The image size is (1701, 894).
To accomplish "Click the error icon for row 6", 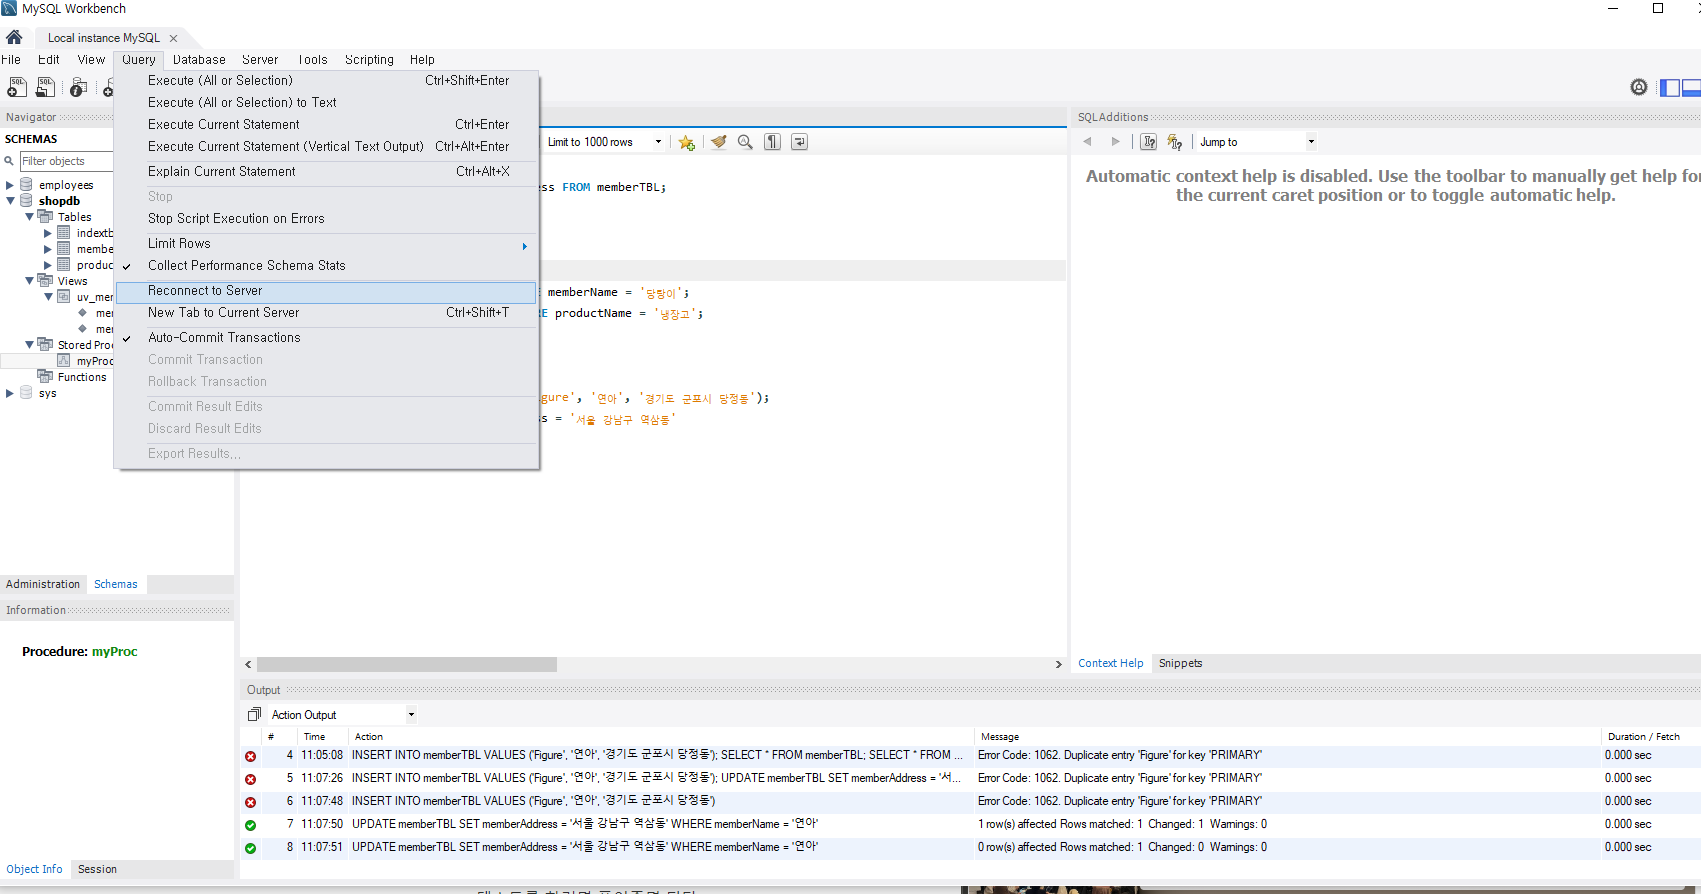I will [250, 802].
